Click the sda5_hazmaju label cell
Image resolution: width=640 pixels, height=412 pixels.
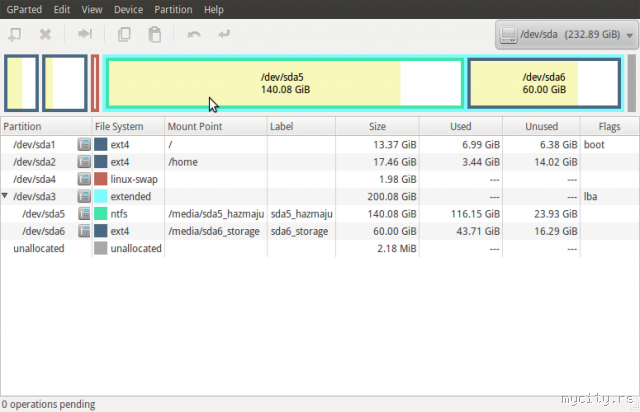pyautogui.click(x=302, y=214)
